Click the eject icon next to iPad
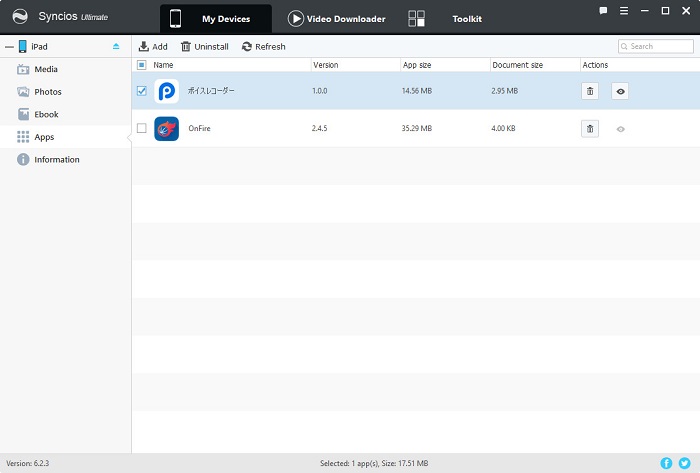 pyautogui.click(x=116, y=46)
